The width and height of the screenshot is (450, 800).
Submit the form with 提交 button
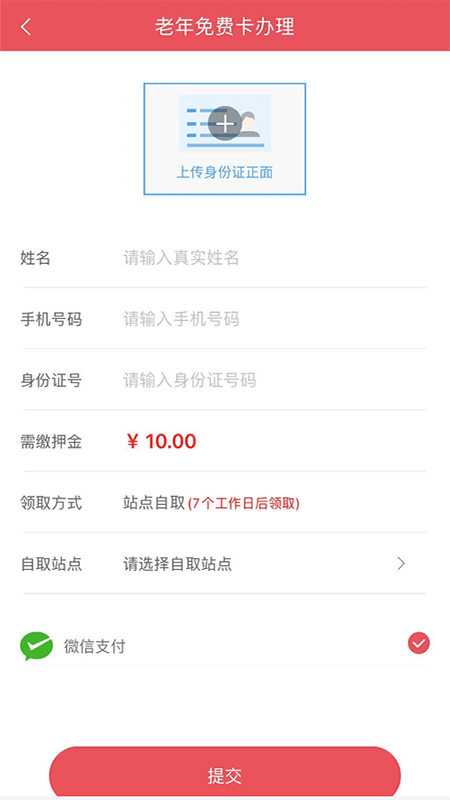[x=224, y=775]
